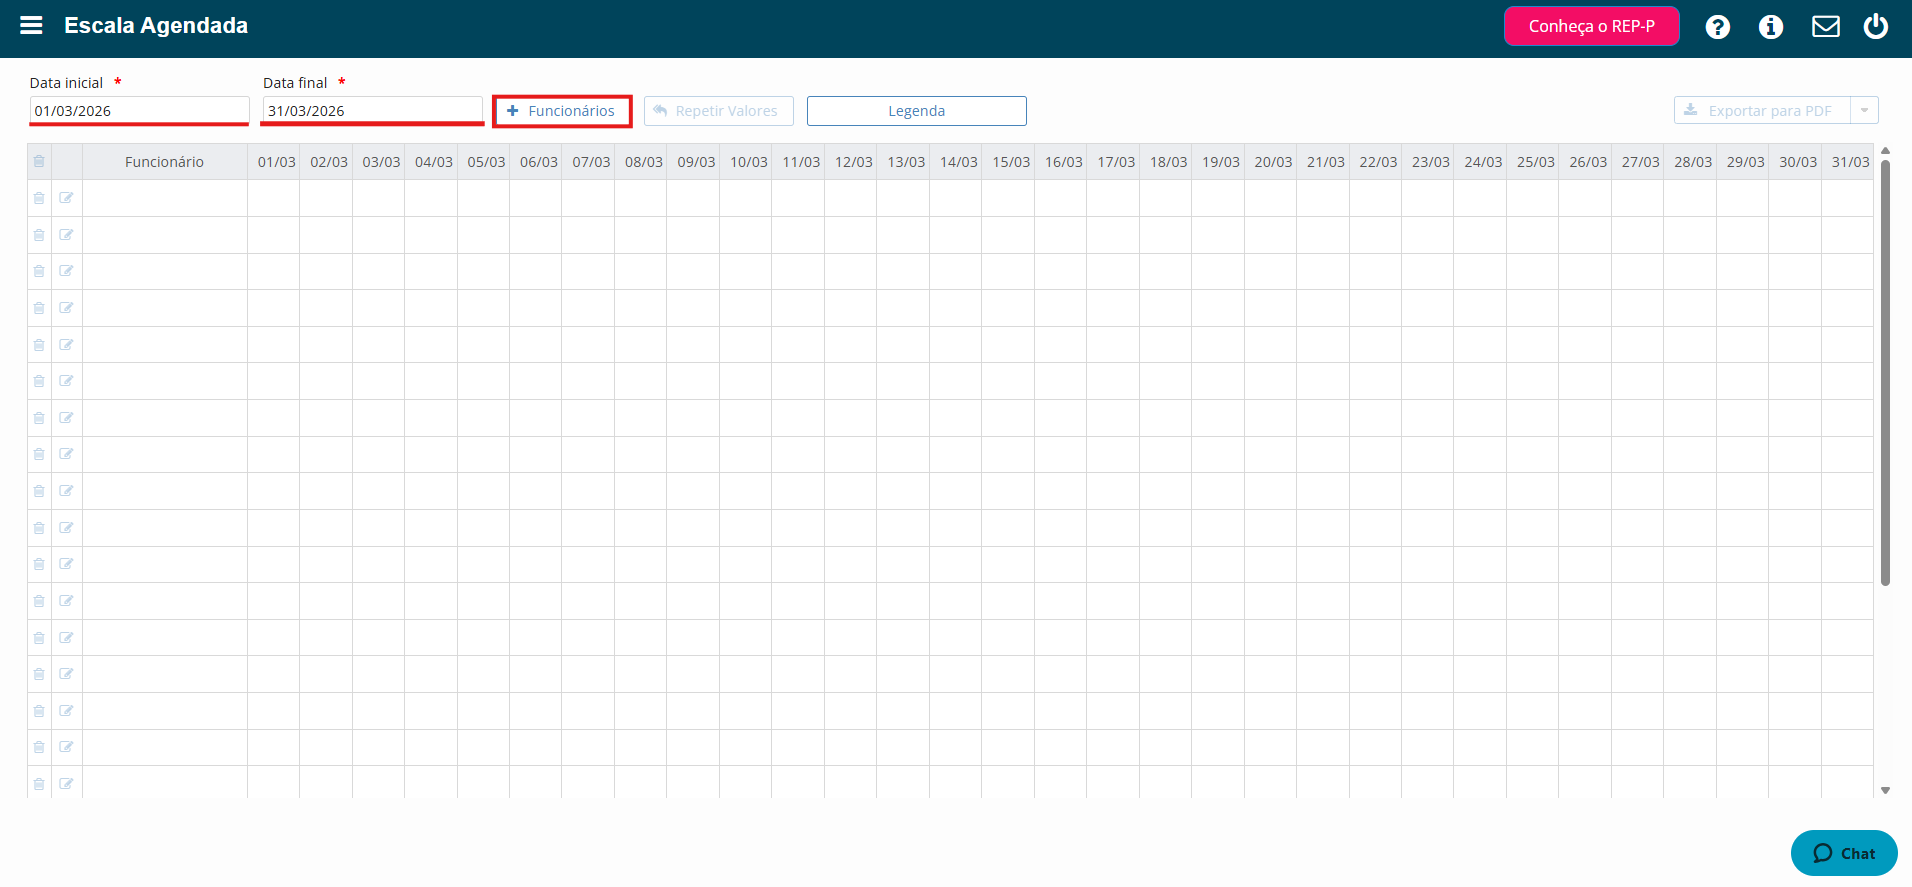The width and height of the screenshot is (1912, 887).
Task: Click the power logout icon
Action: tap(1875, 26)
